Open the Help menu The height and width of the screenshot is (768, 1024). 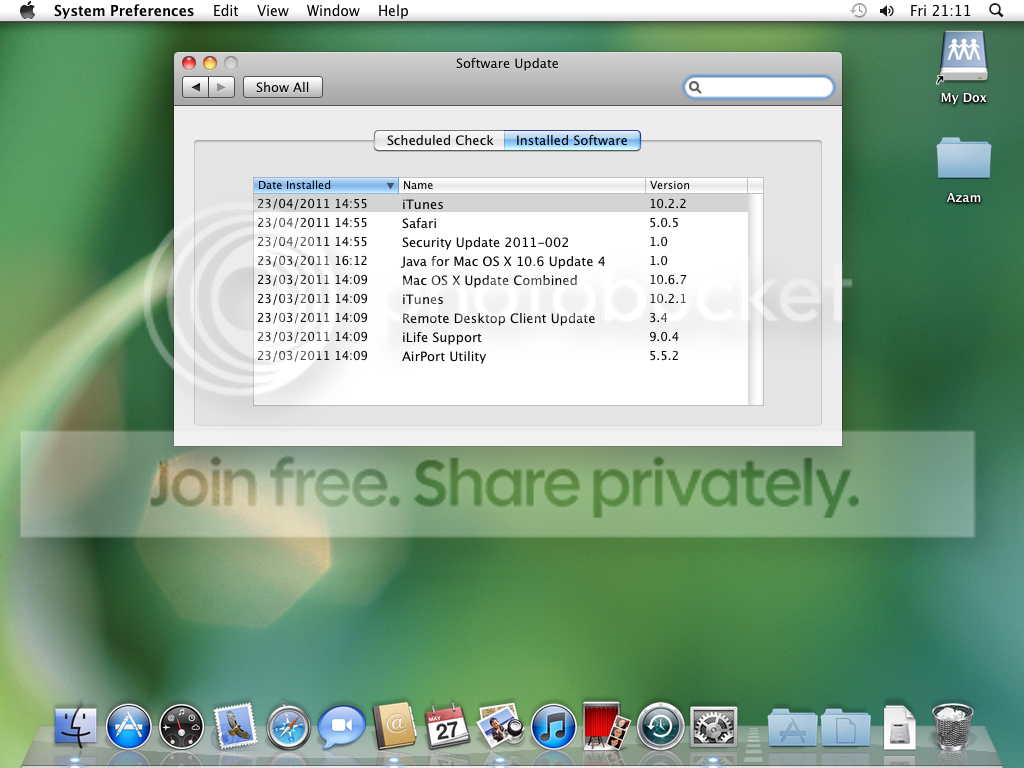(393, 10)
